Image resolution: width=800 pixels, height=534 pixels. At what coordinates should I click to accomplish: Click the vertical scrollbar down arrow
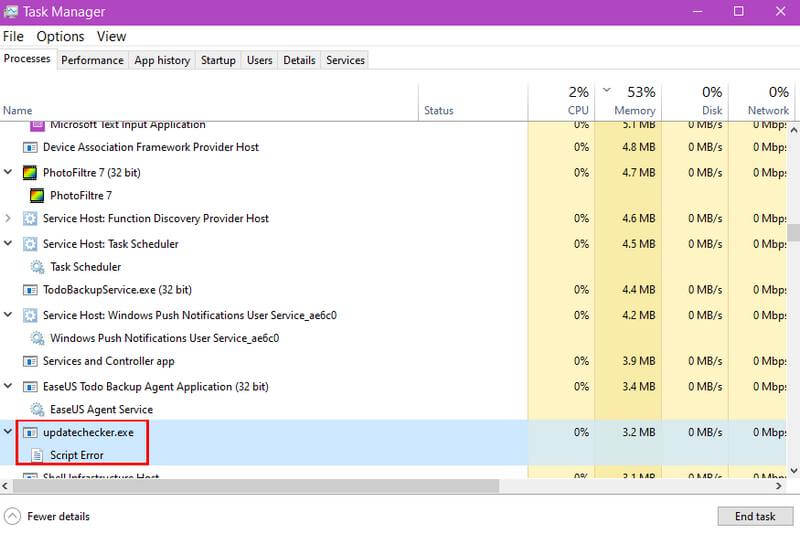click(x=793, y=471)
